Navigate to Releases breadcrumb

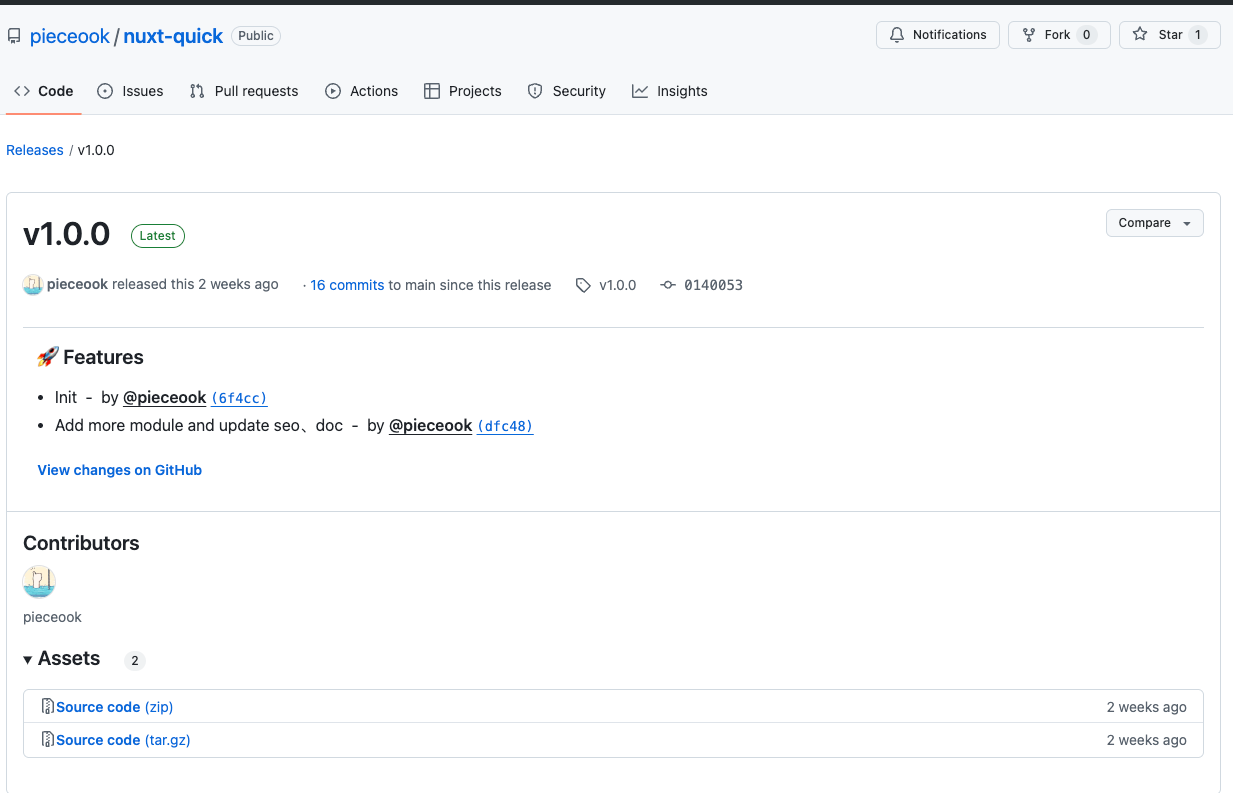point(35,150)
